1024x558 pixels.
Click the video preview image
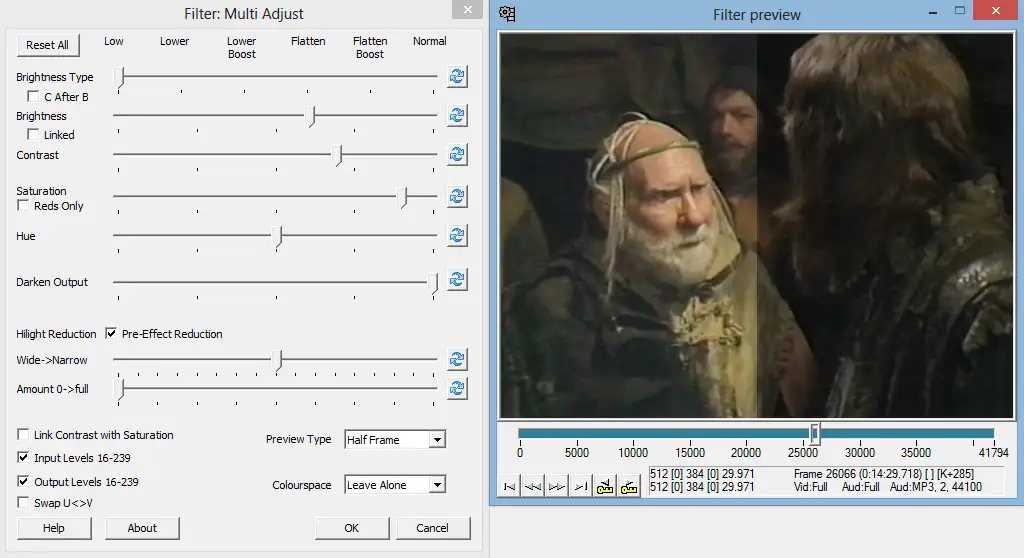coord(757,225)
